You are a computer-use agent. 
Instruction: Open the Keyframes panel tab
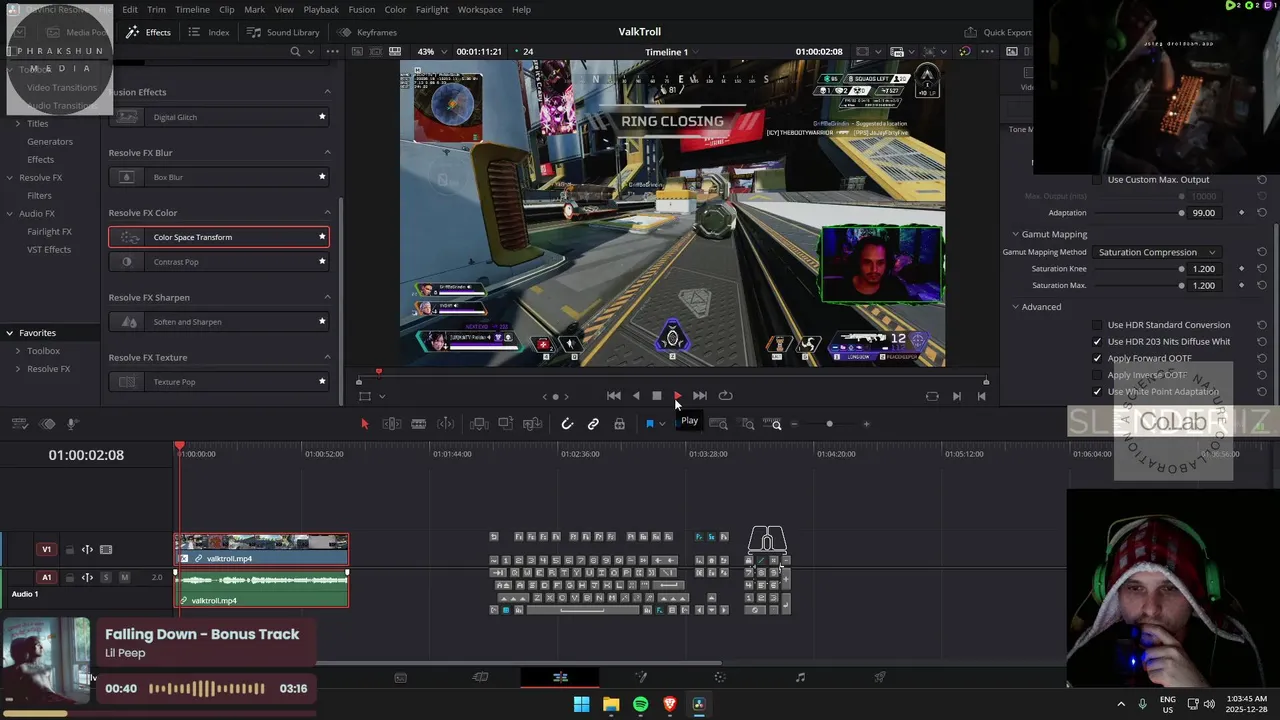click(x=367, y=32)
